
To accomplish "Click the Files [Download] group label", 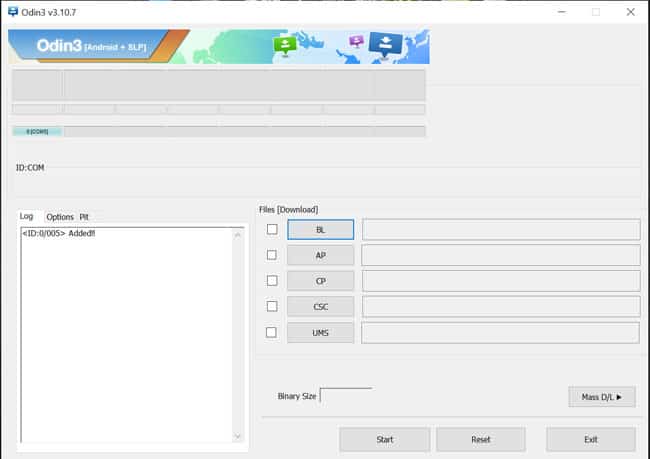I will (289, 209).
